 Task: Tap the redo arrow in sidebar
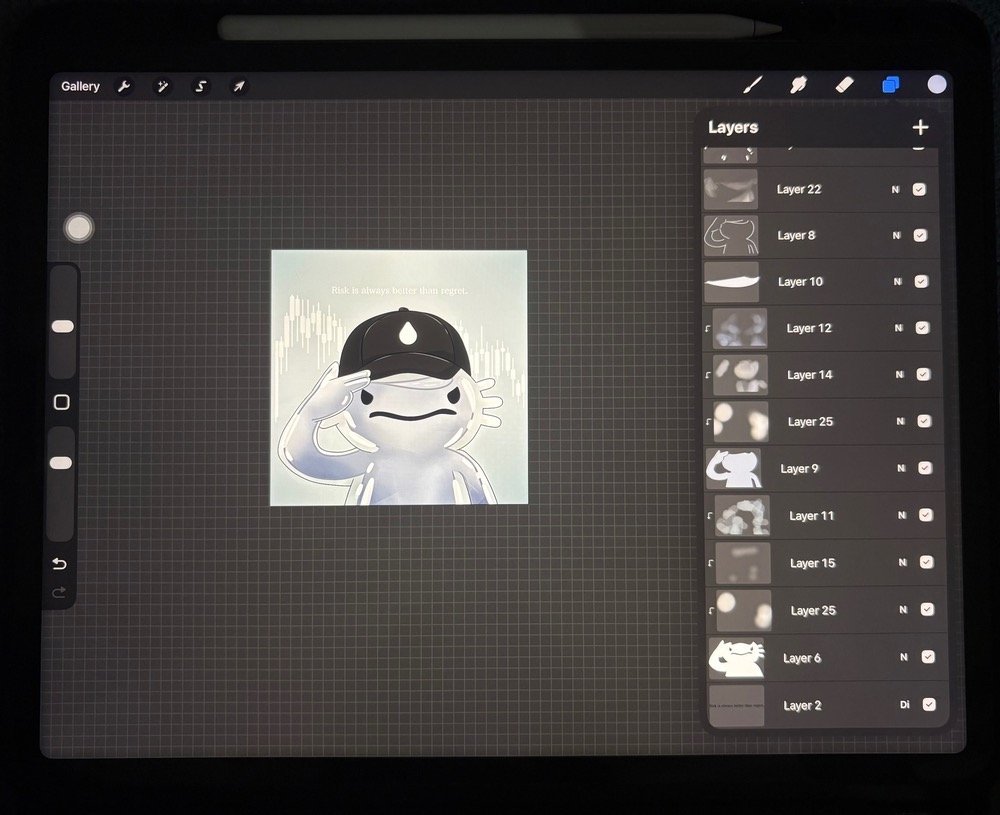pos(59,592)
